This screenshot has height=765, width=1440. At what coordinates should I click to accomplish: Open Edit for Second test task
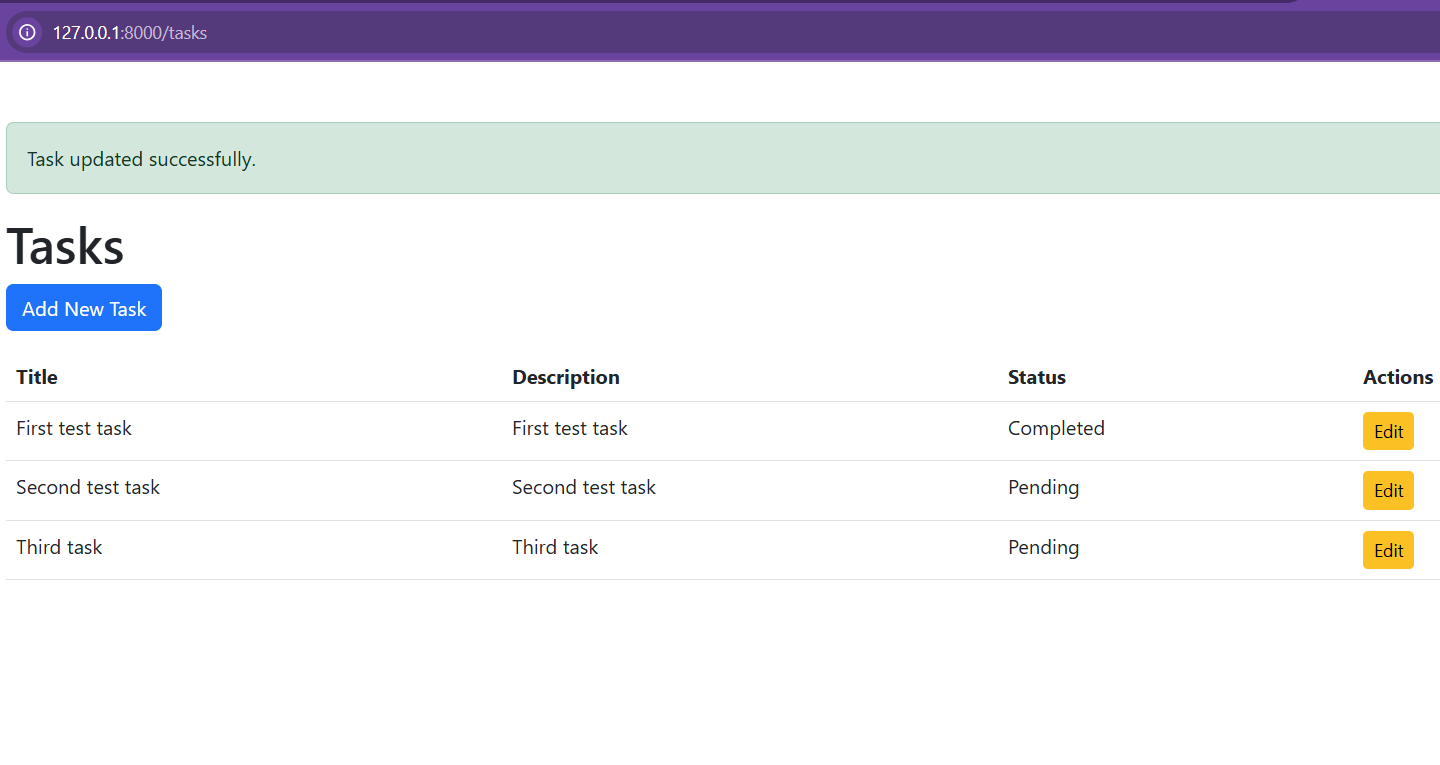(1387, 491)
